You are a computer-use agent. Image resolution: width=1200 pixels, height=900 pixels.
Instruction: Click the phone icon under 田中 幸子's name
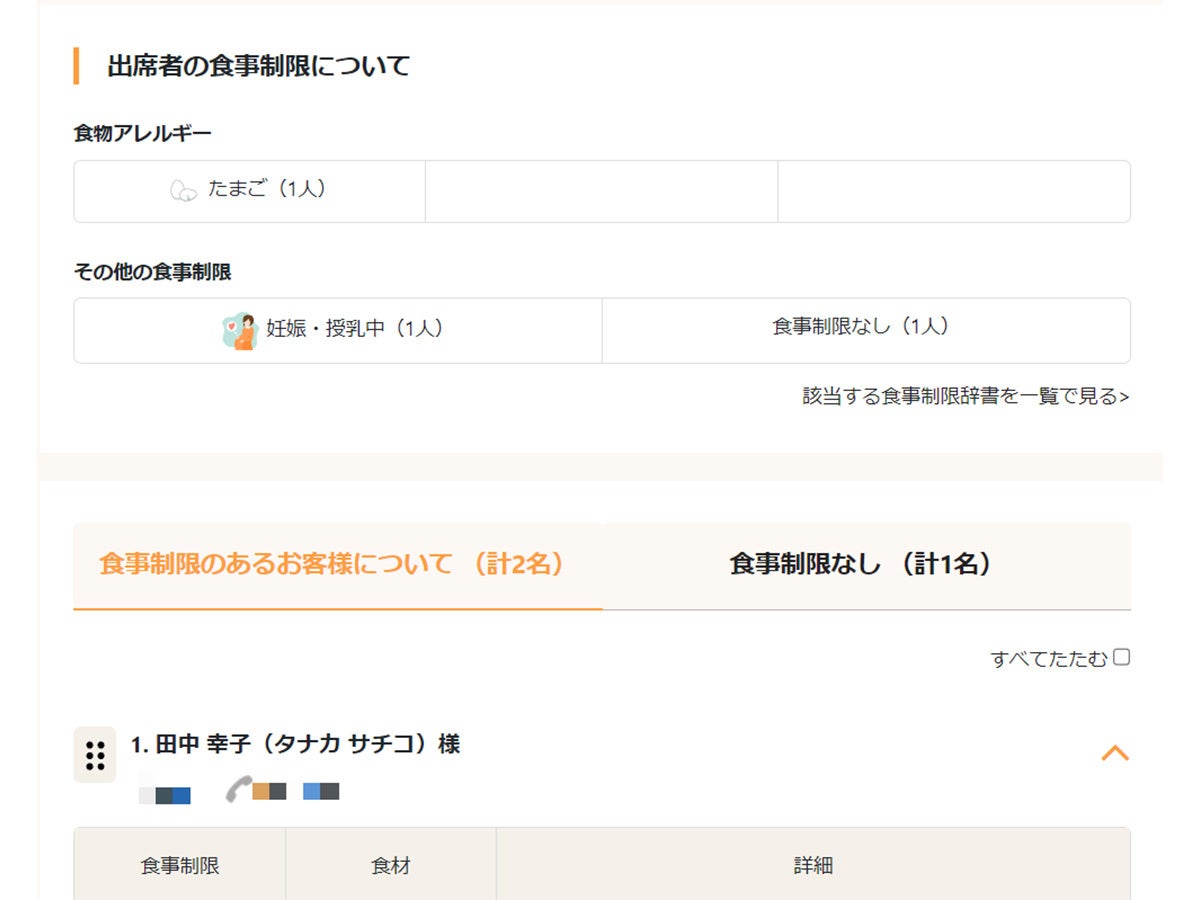point(238,790)
